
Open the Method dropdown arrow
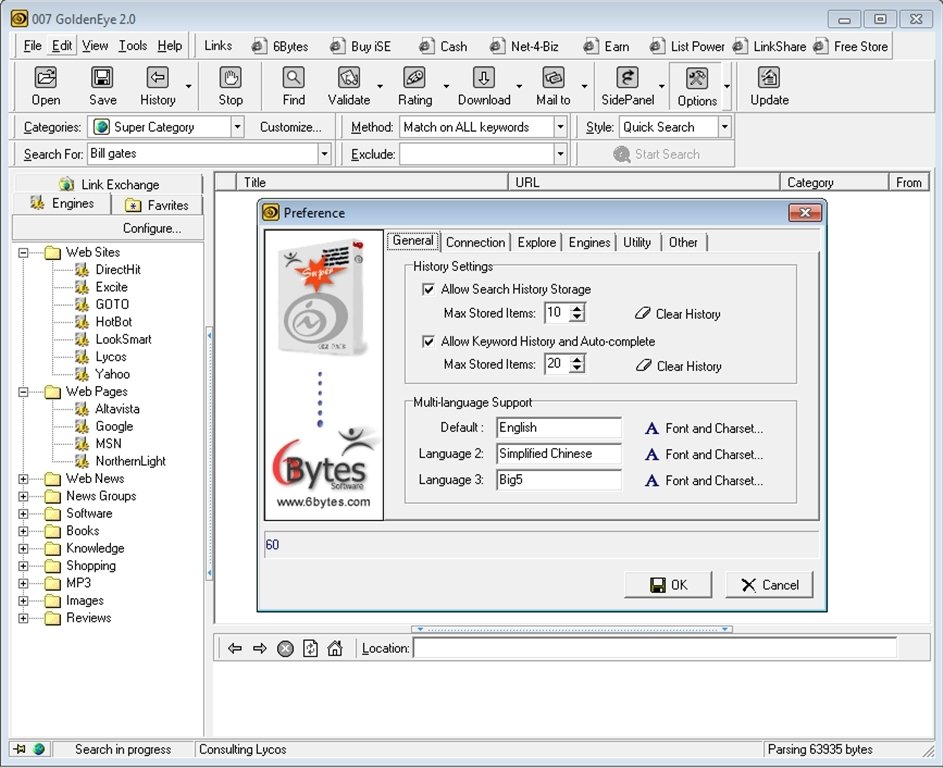click(561, 127)
